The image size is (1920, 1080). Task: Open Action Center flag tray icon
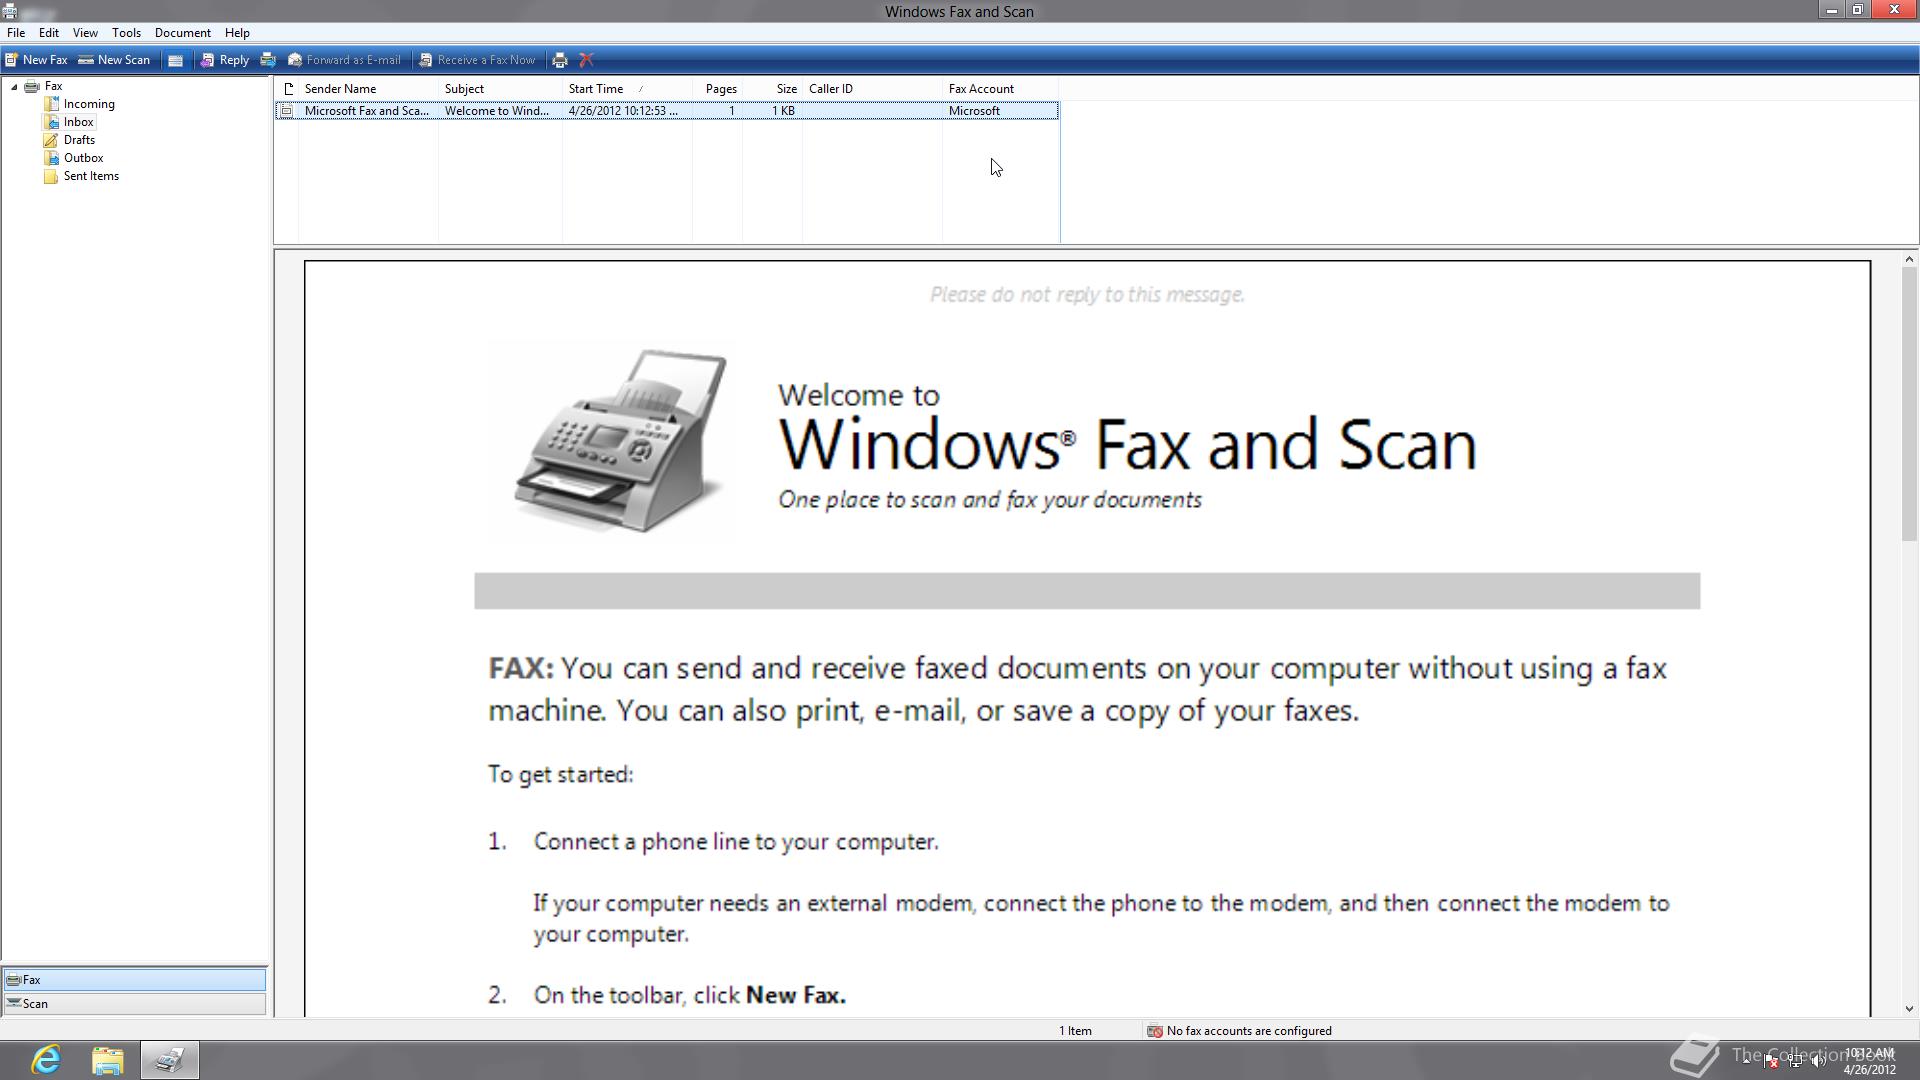coord(1771,1061)
